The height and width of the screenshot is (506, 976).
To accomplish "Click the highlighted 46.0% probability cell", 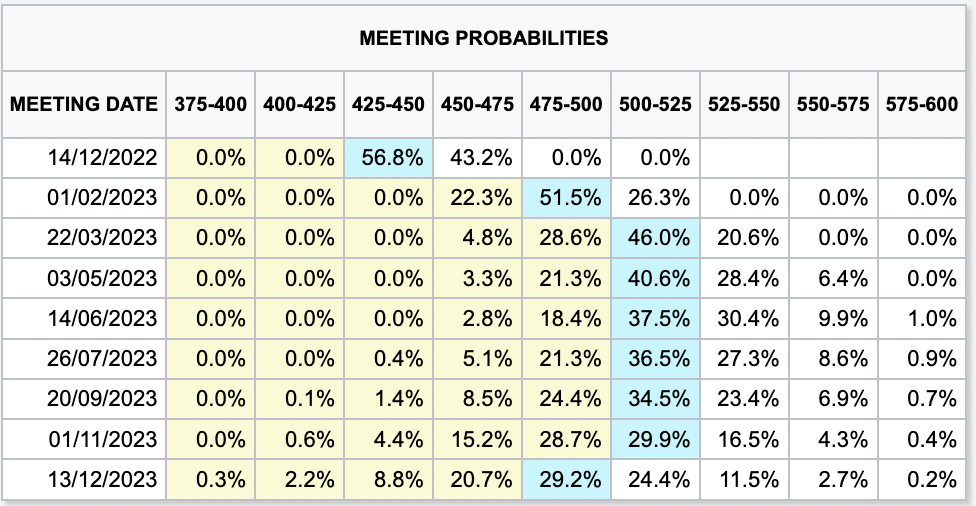I will tap(655, 239).
